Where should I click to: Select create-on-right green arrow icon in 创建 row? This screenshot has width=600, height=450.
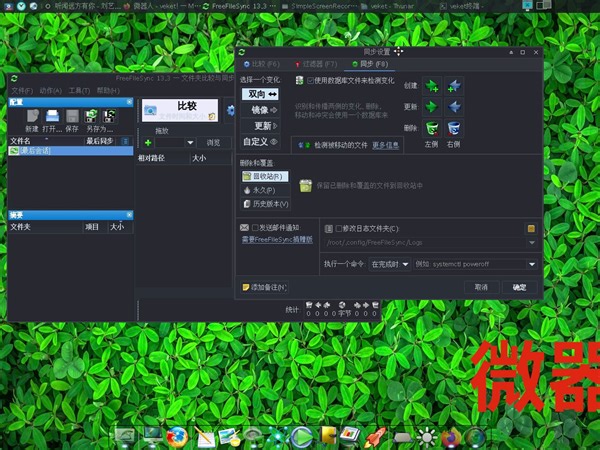(x=432, y=86)
